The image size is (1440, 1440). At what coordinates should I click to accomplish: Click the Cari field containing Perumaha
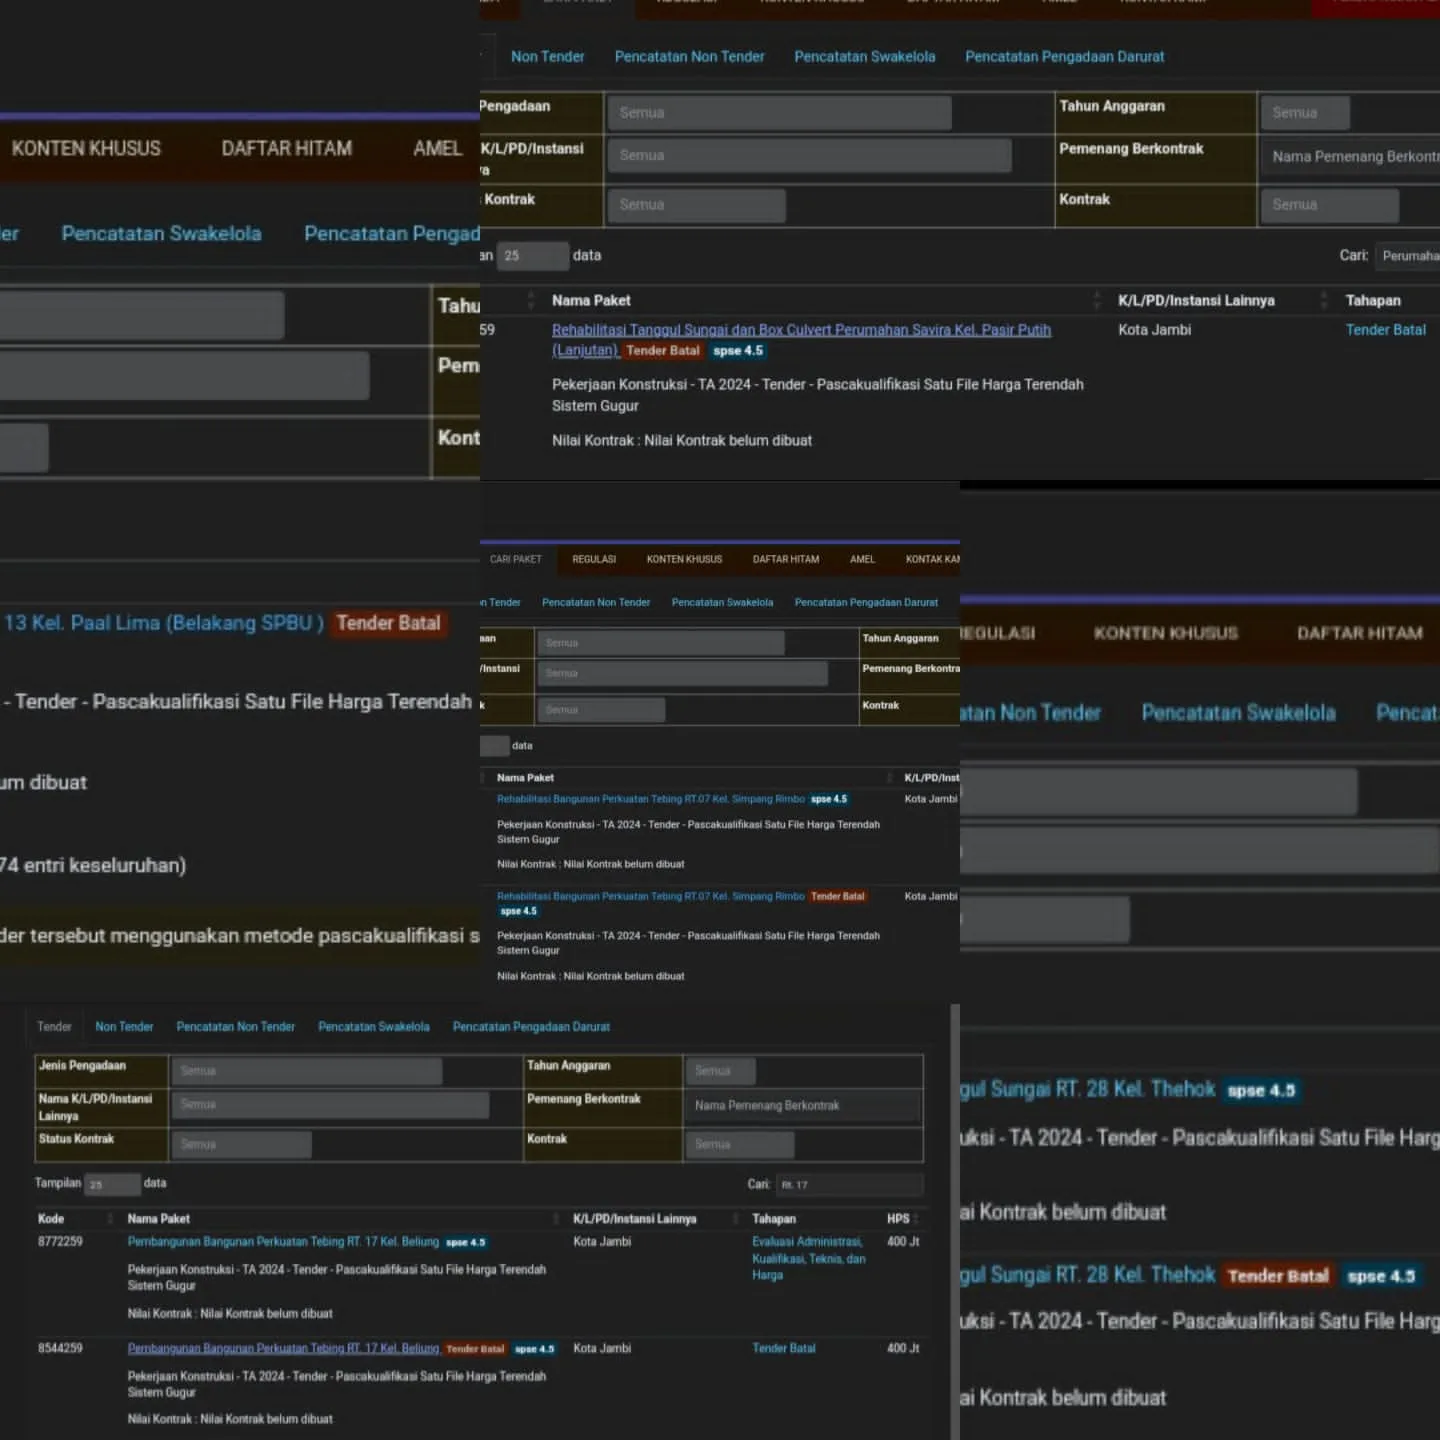click(1408, 256)
